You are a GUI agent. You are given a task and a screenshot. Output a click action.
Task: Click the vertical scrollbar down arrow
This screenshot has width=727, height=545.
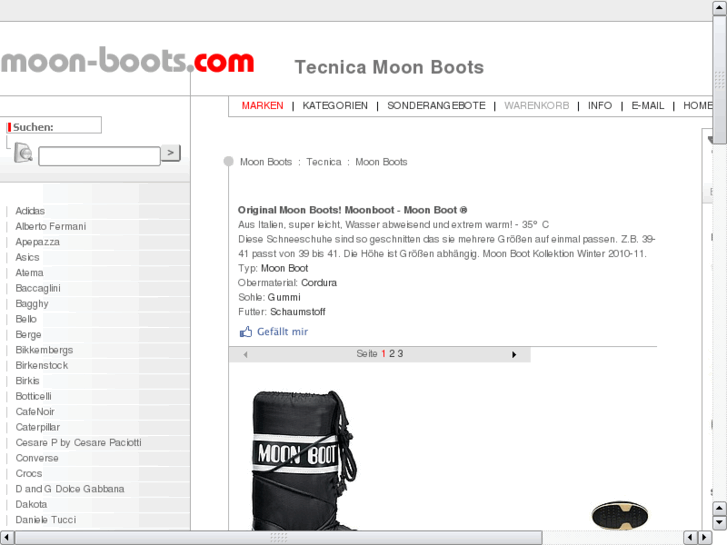pos(720,523)
